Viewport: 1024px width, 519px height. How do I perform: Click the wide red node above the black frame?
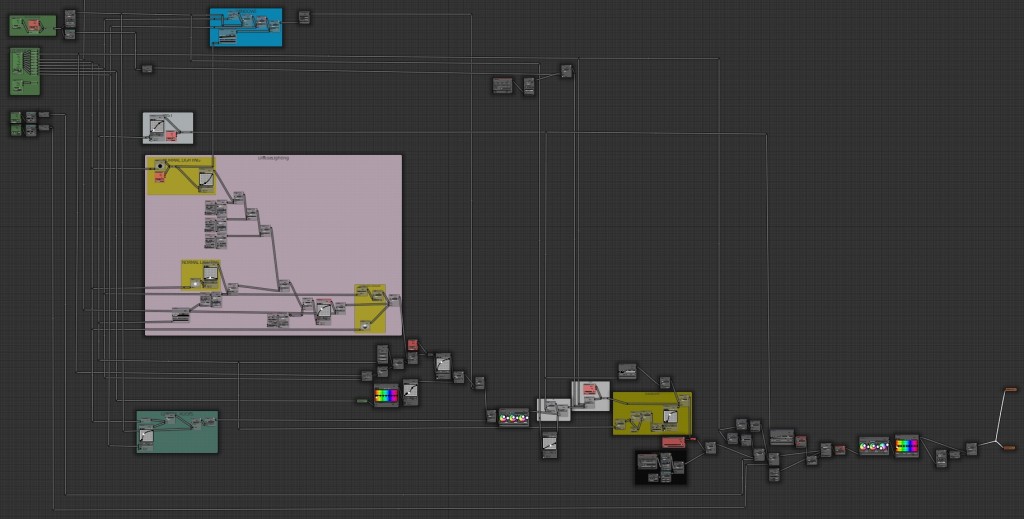tap(673, 441)
